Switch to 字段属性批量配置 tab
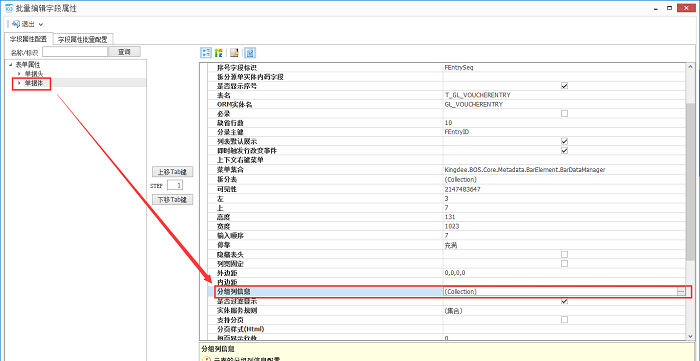700x361 pixels. tap(83, 39)
